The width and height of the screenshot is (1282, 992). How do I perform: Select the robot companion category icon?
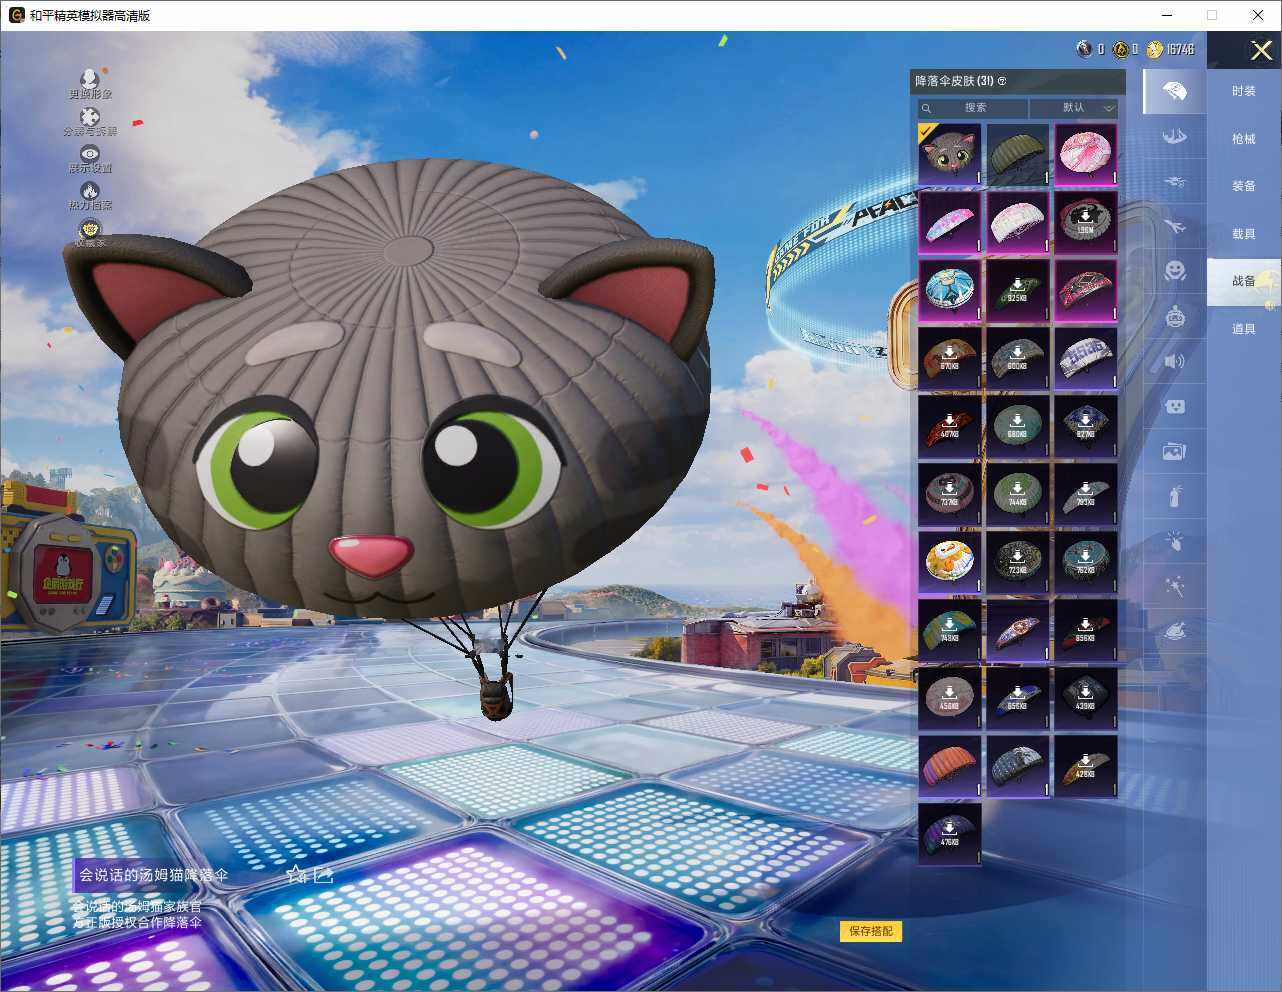(x=1175, y=316)
